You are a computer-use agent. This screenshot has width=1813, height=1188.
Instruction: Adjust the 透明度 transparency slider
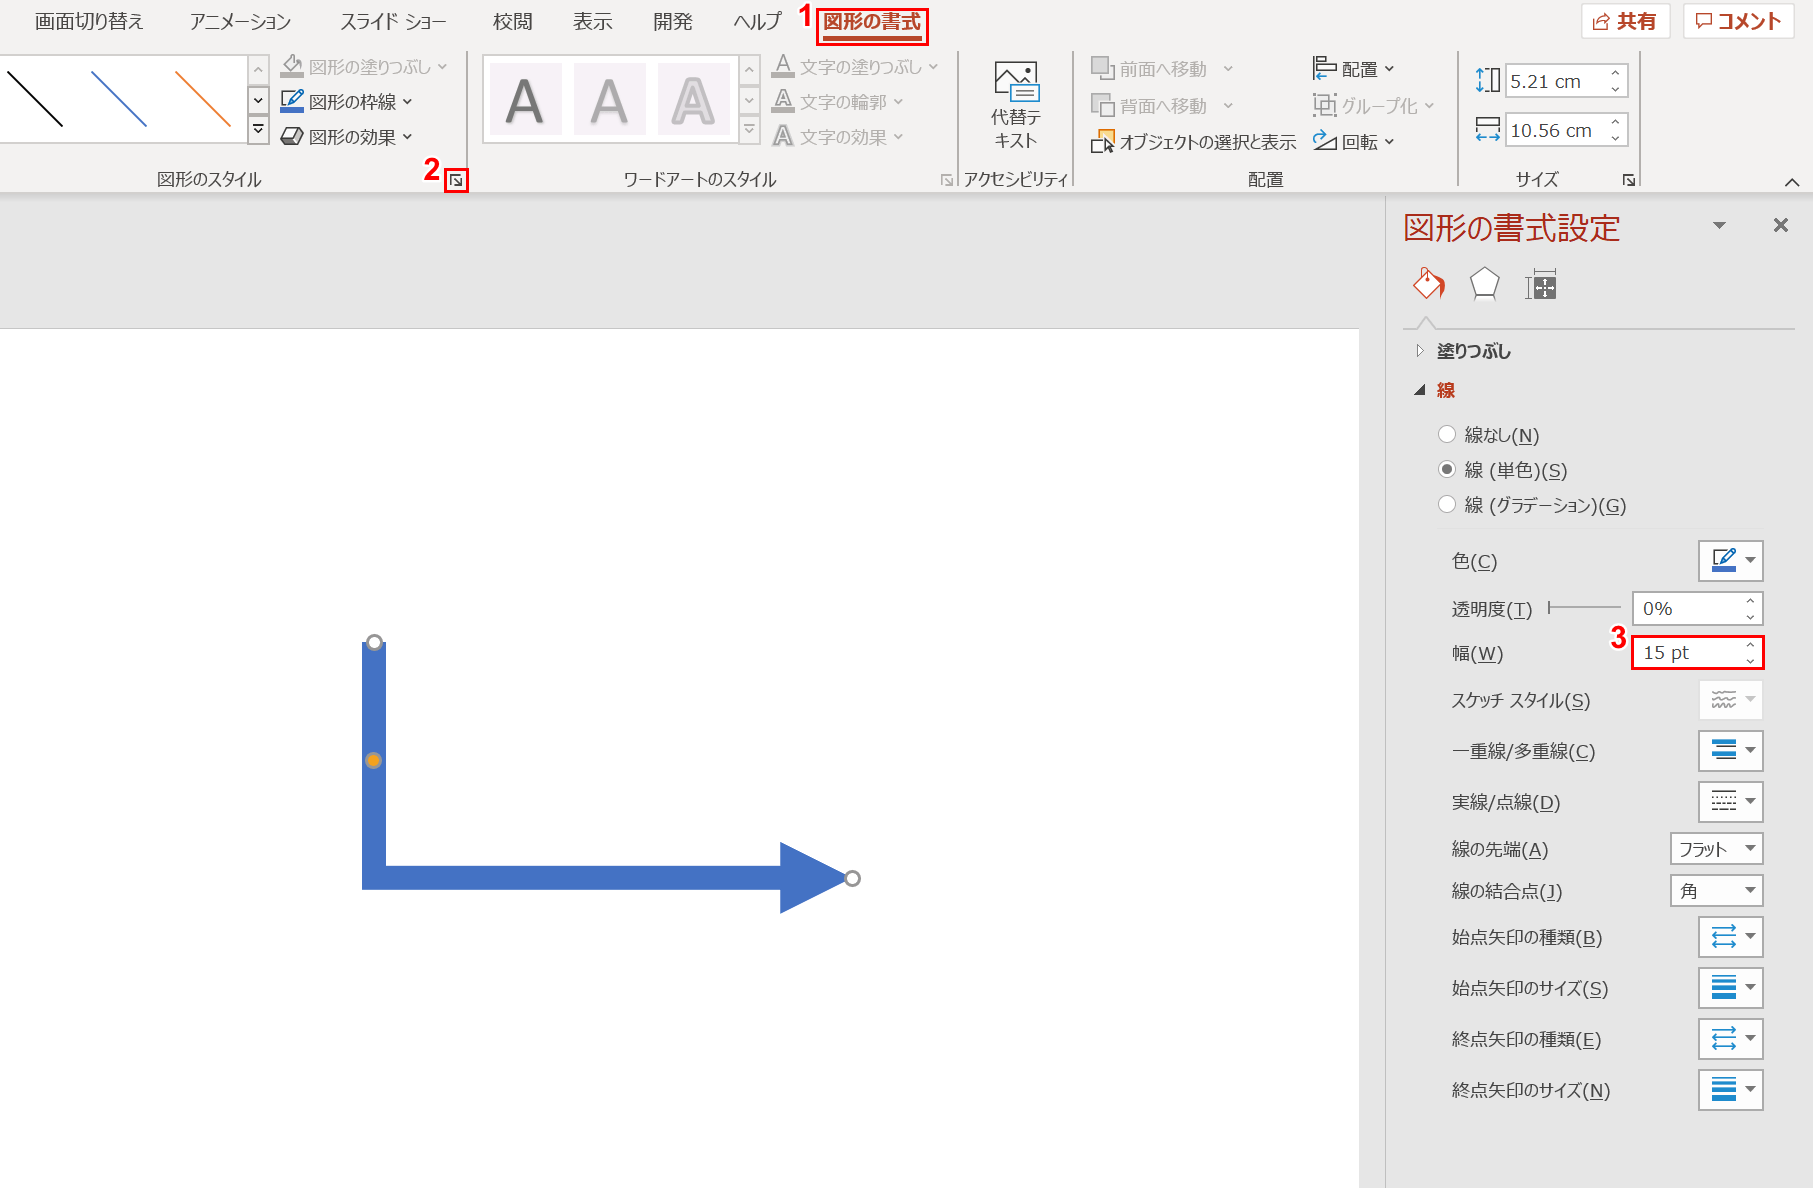tap(1584, 607)
